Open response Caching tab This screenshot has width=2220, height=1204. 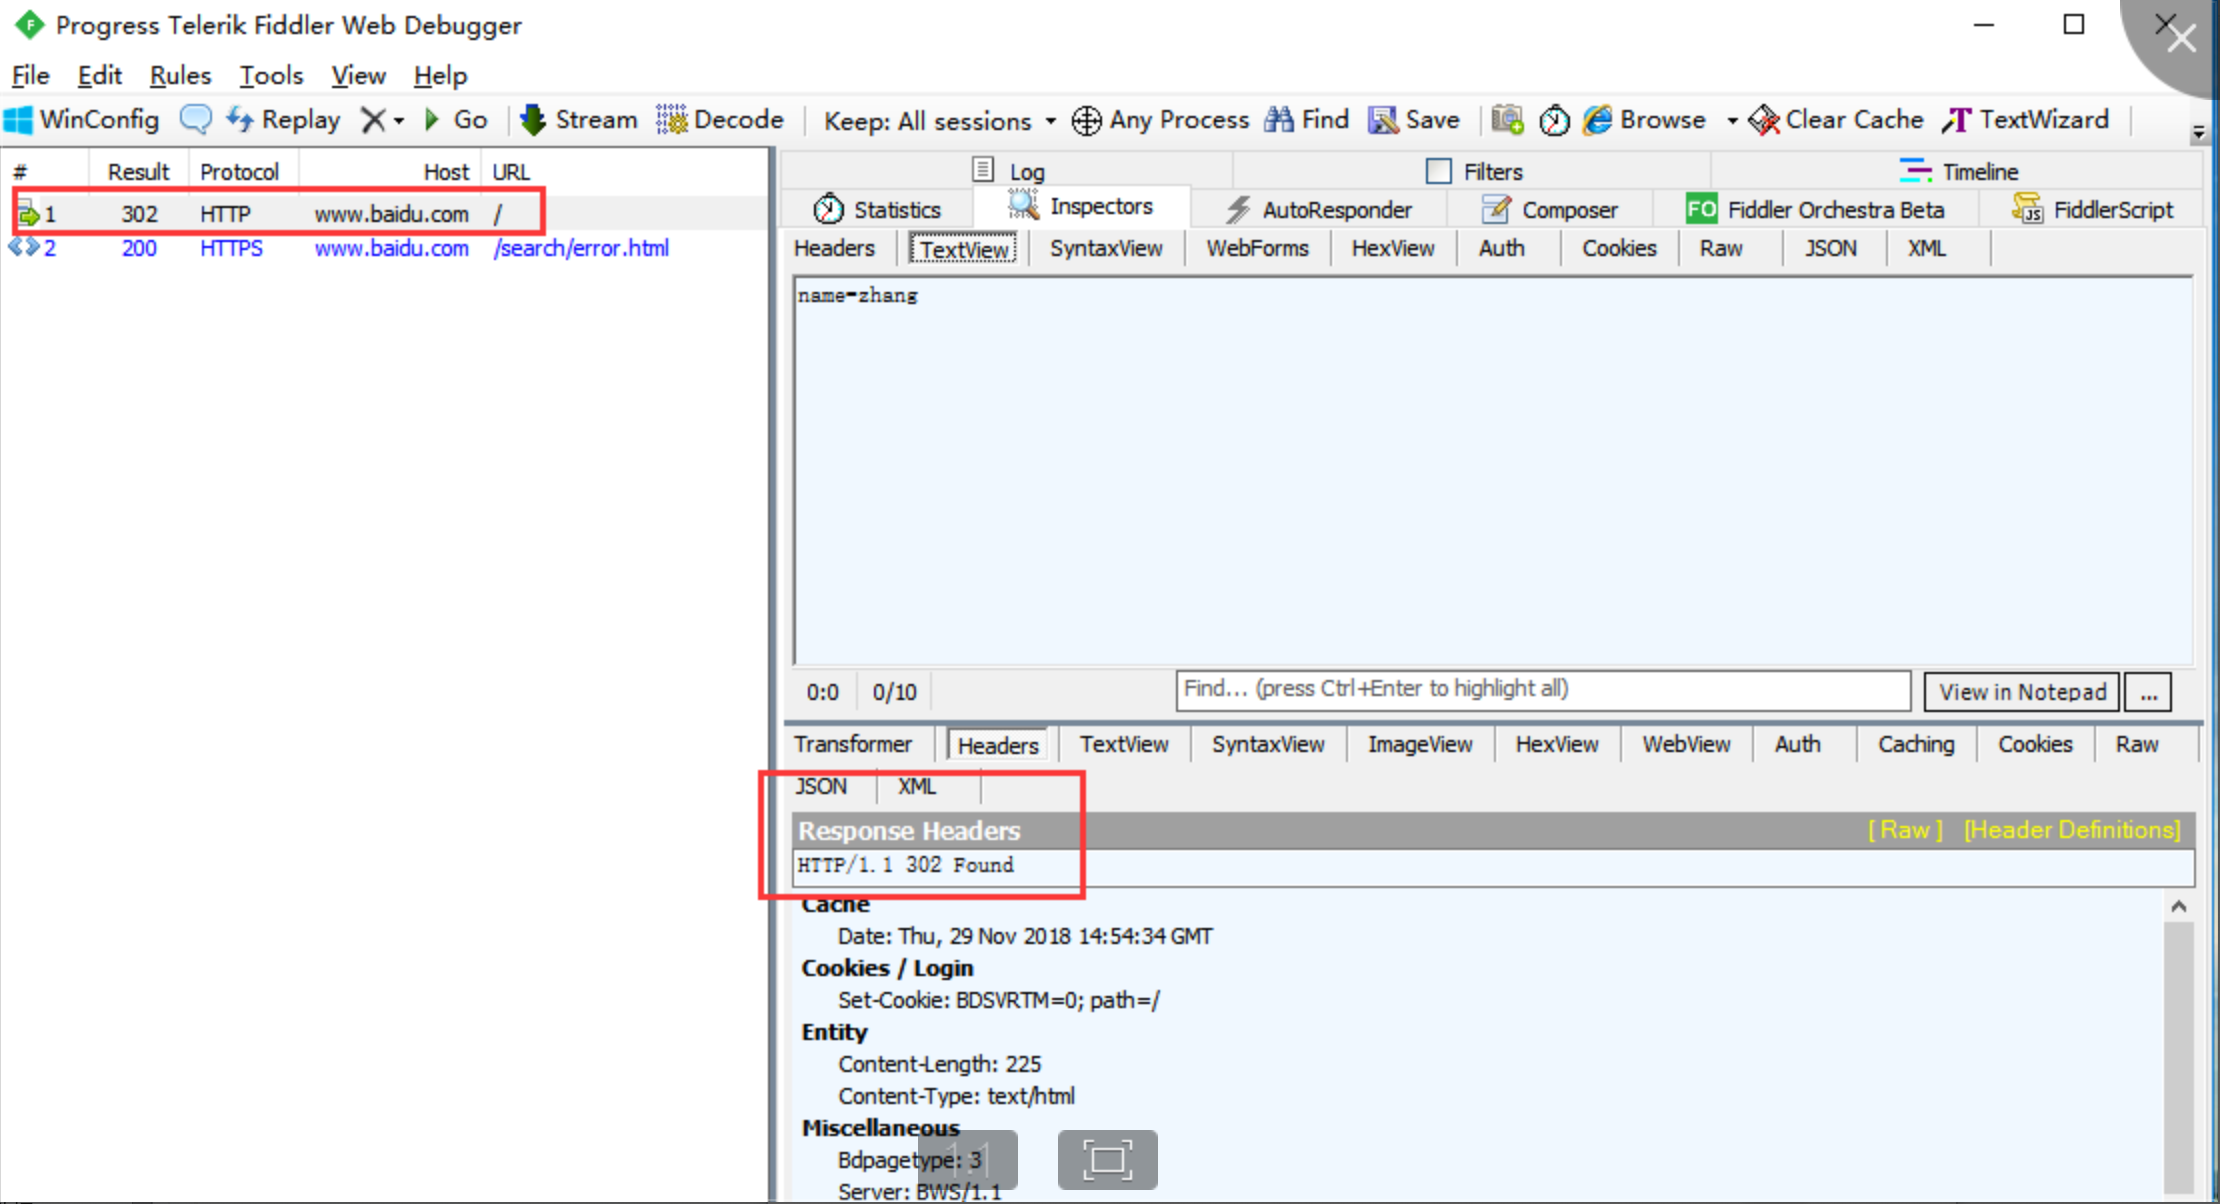tap(1916, 744)
